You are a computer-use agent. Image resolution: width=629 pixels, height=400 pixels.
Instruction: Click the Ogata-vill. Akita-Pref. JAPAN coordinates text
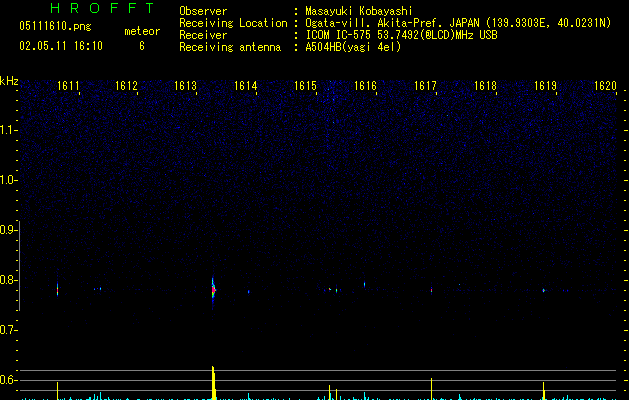point(458,23)
